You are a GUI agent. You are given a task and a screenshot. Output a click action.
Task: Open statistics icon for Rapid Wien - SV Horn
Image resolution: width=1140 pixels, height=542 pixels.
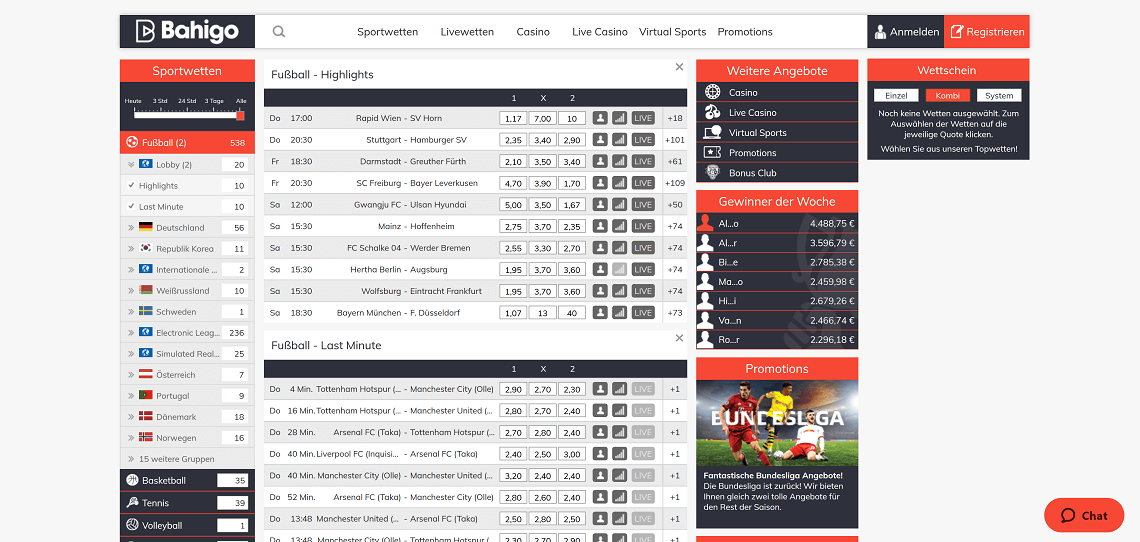click(619, 118)
